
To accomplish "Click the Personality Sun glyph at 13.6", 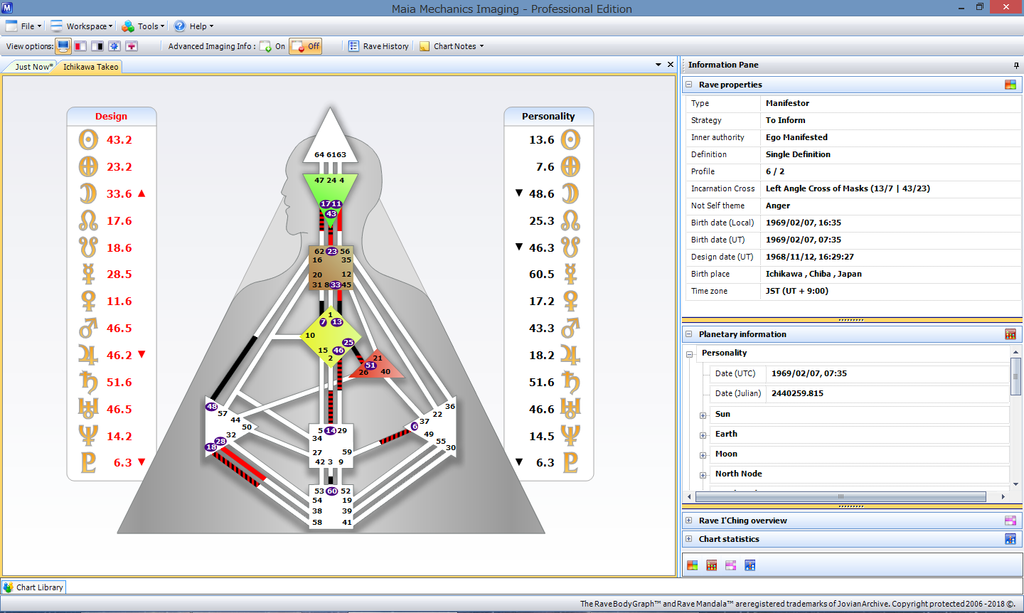I will pos(571,140).
